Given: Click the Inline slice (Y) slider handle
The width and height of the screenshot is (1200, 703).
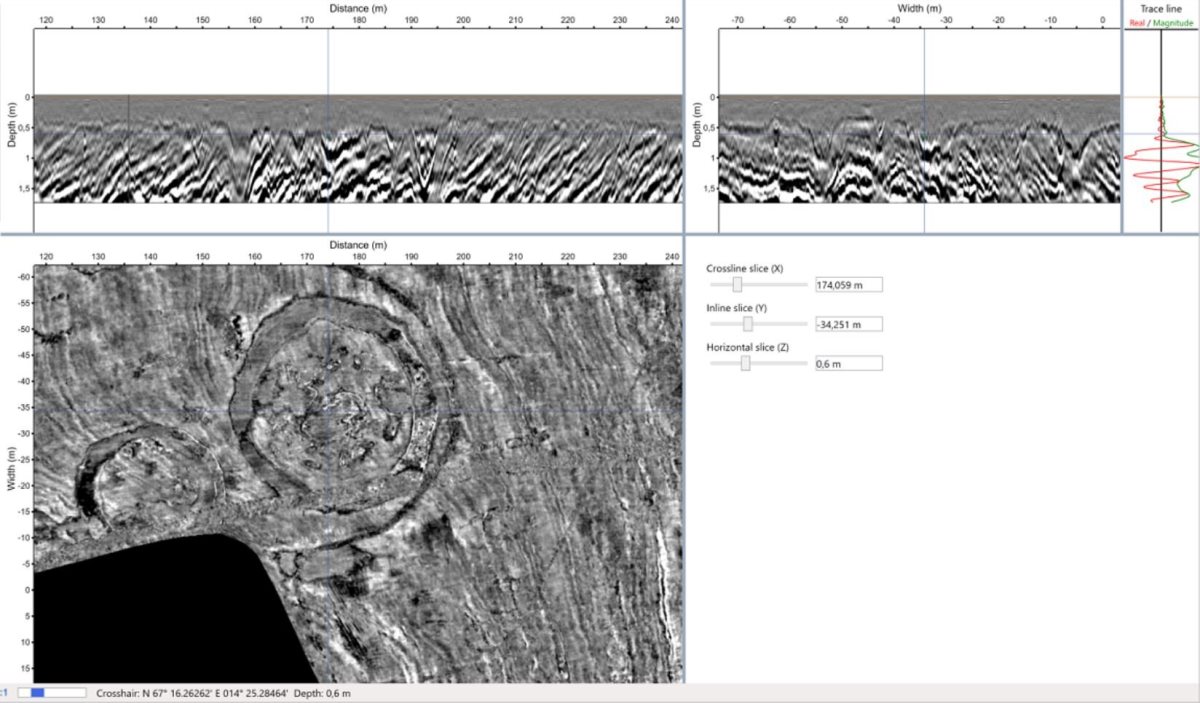Looking at the screenshot, I should click(747, 324).
